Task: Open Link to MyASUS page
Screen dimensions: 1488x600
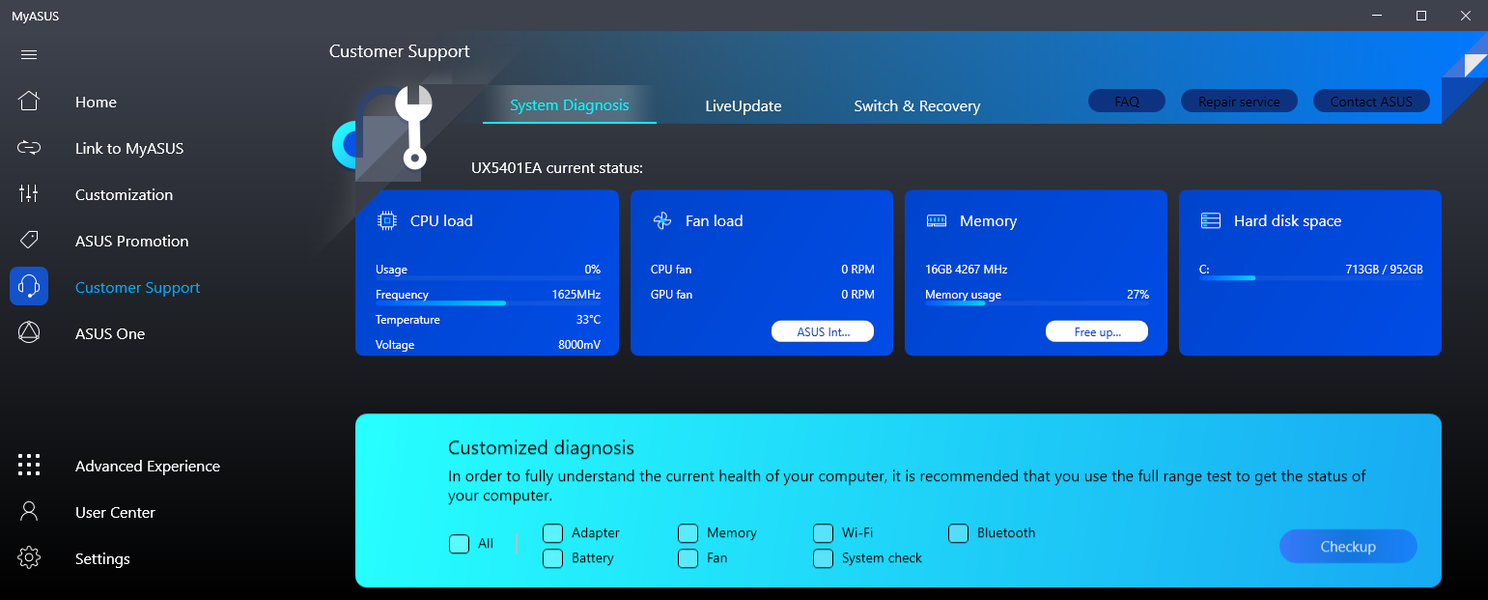Action: pos(130,148)
